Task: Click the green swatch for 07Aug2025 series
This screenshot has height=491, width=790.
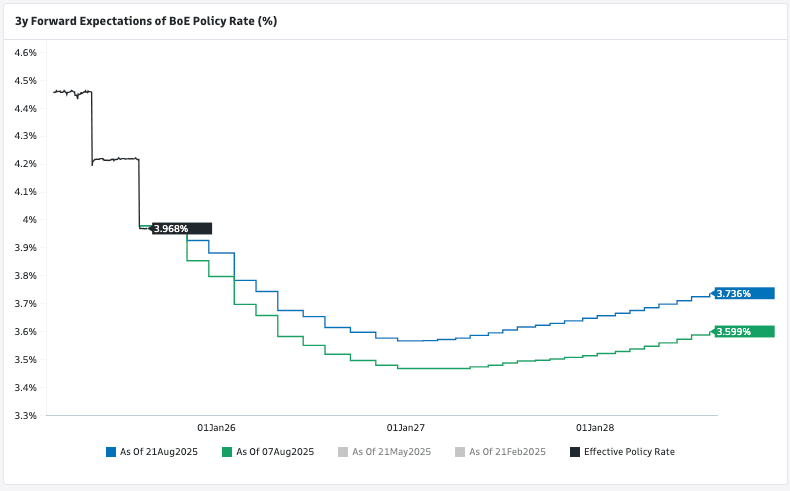Action: 228,452
